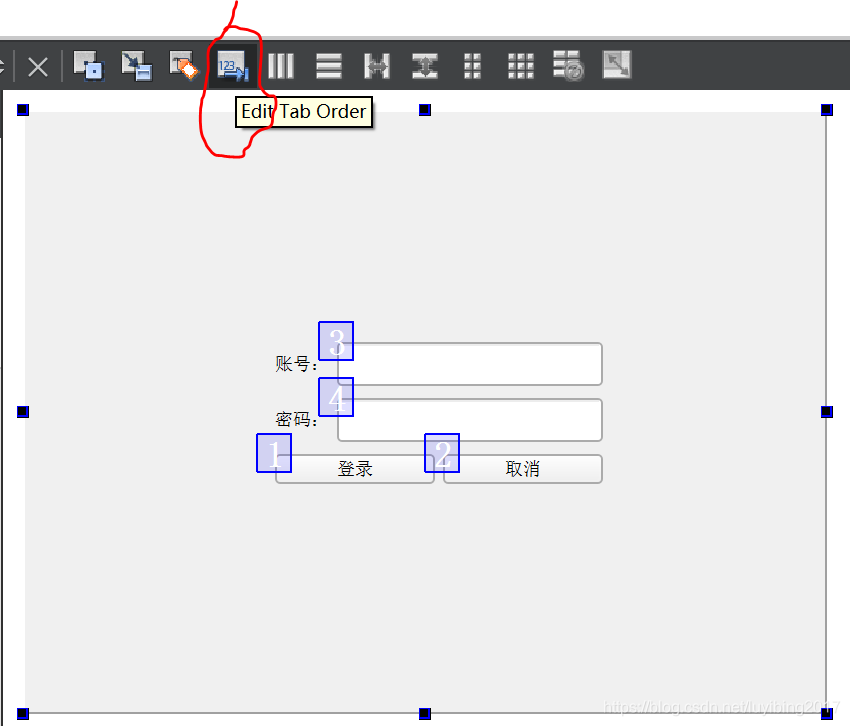Click the 账号 account input field

pos(470,364)
